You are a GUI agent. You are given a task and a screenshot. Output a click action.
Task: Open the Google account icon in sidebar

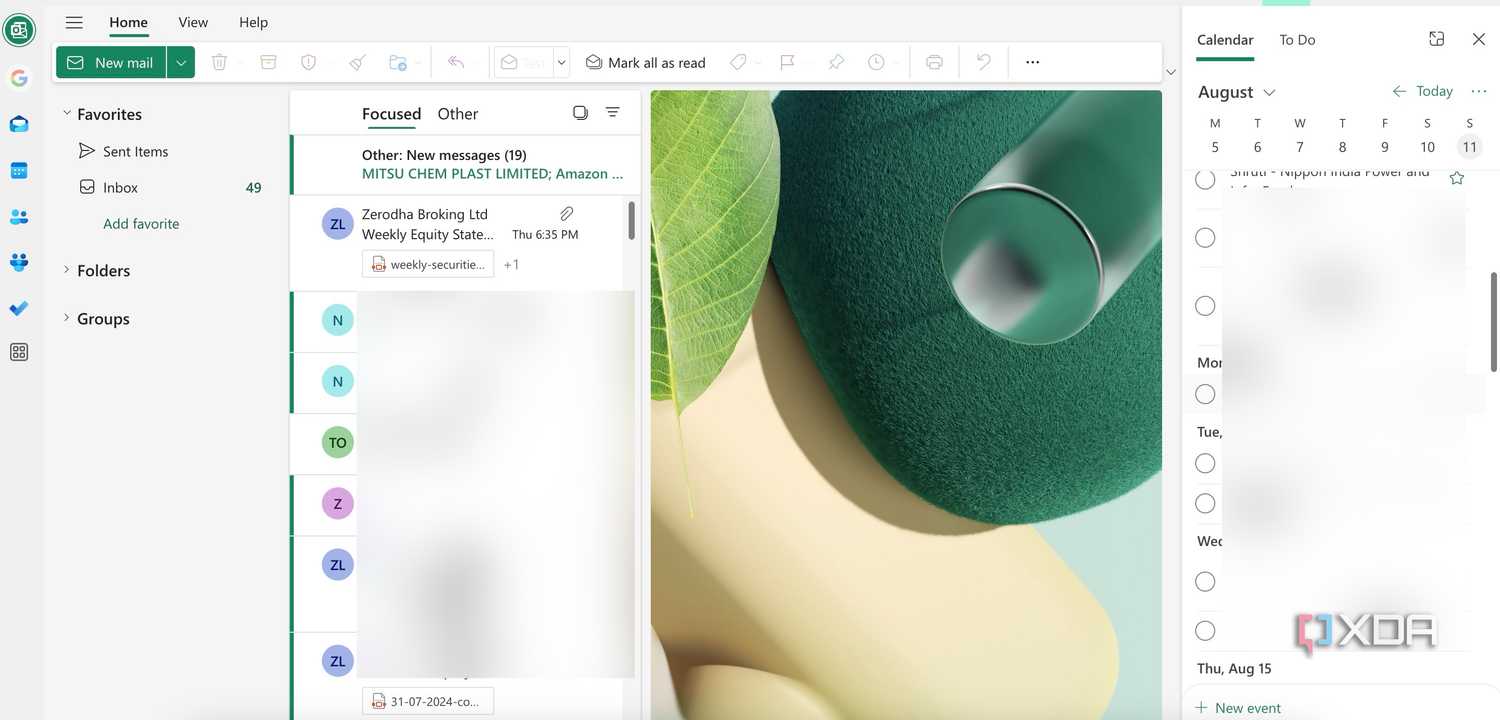pos(19,78)
